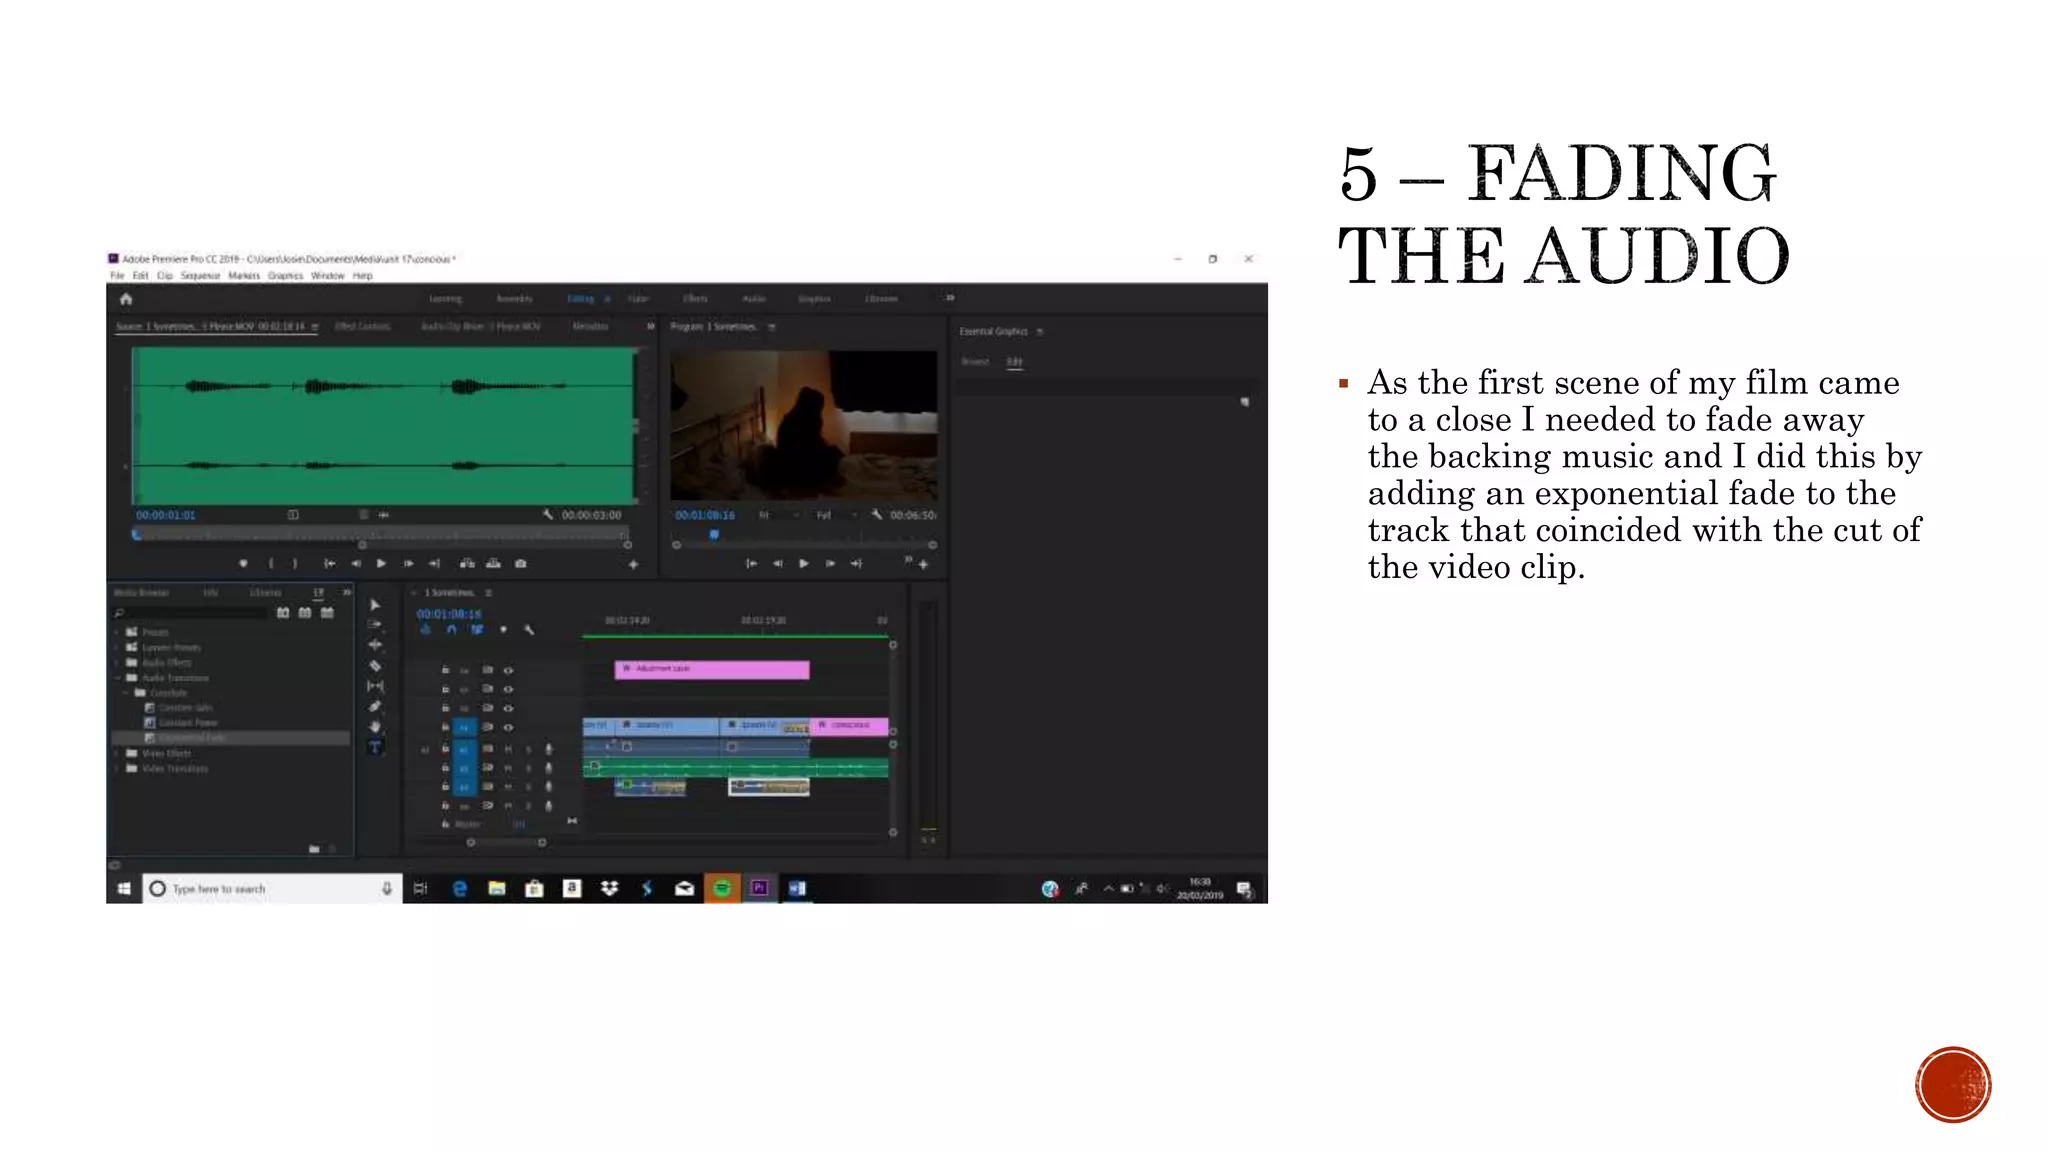Open the File menu

pos(117,276)
